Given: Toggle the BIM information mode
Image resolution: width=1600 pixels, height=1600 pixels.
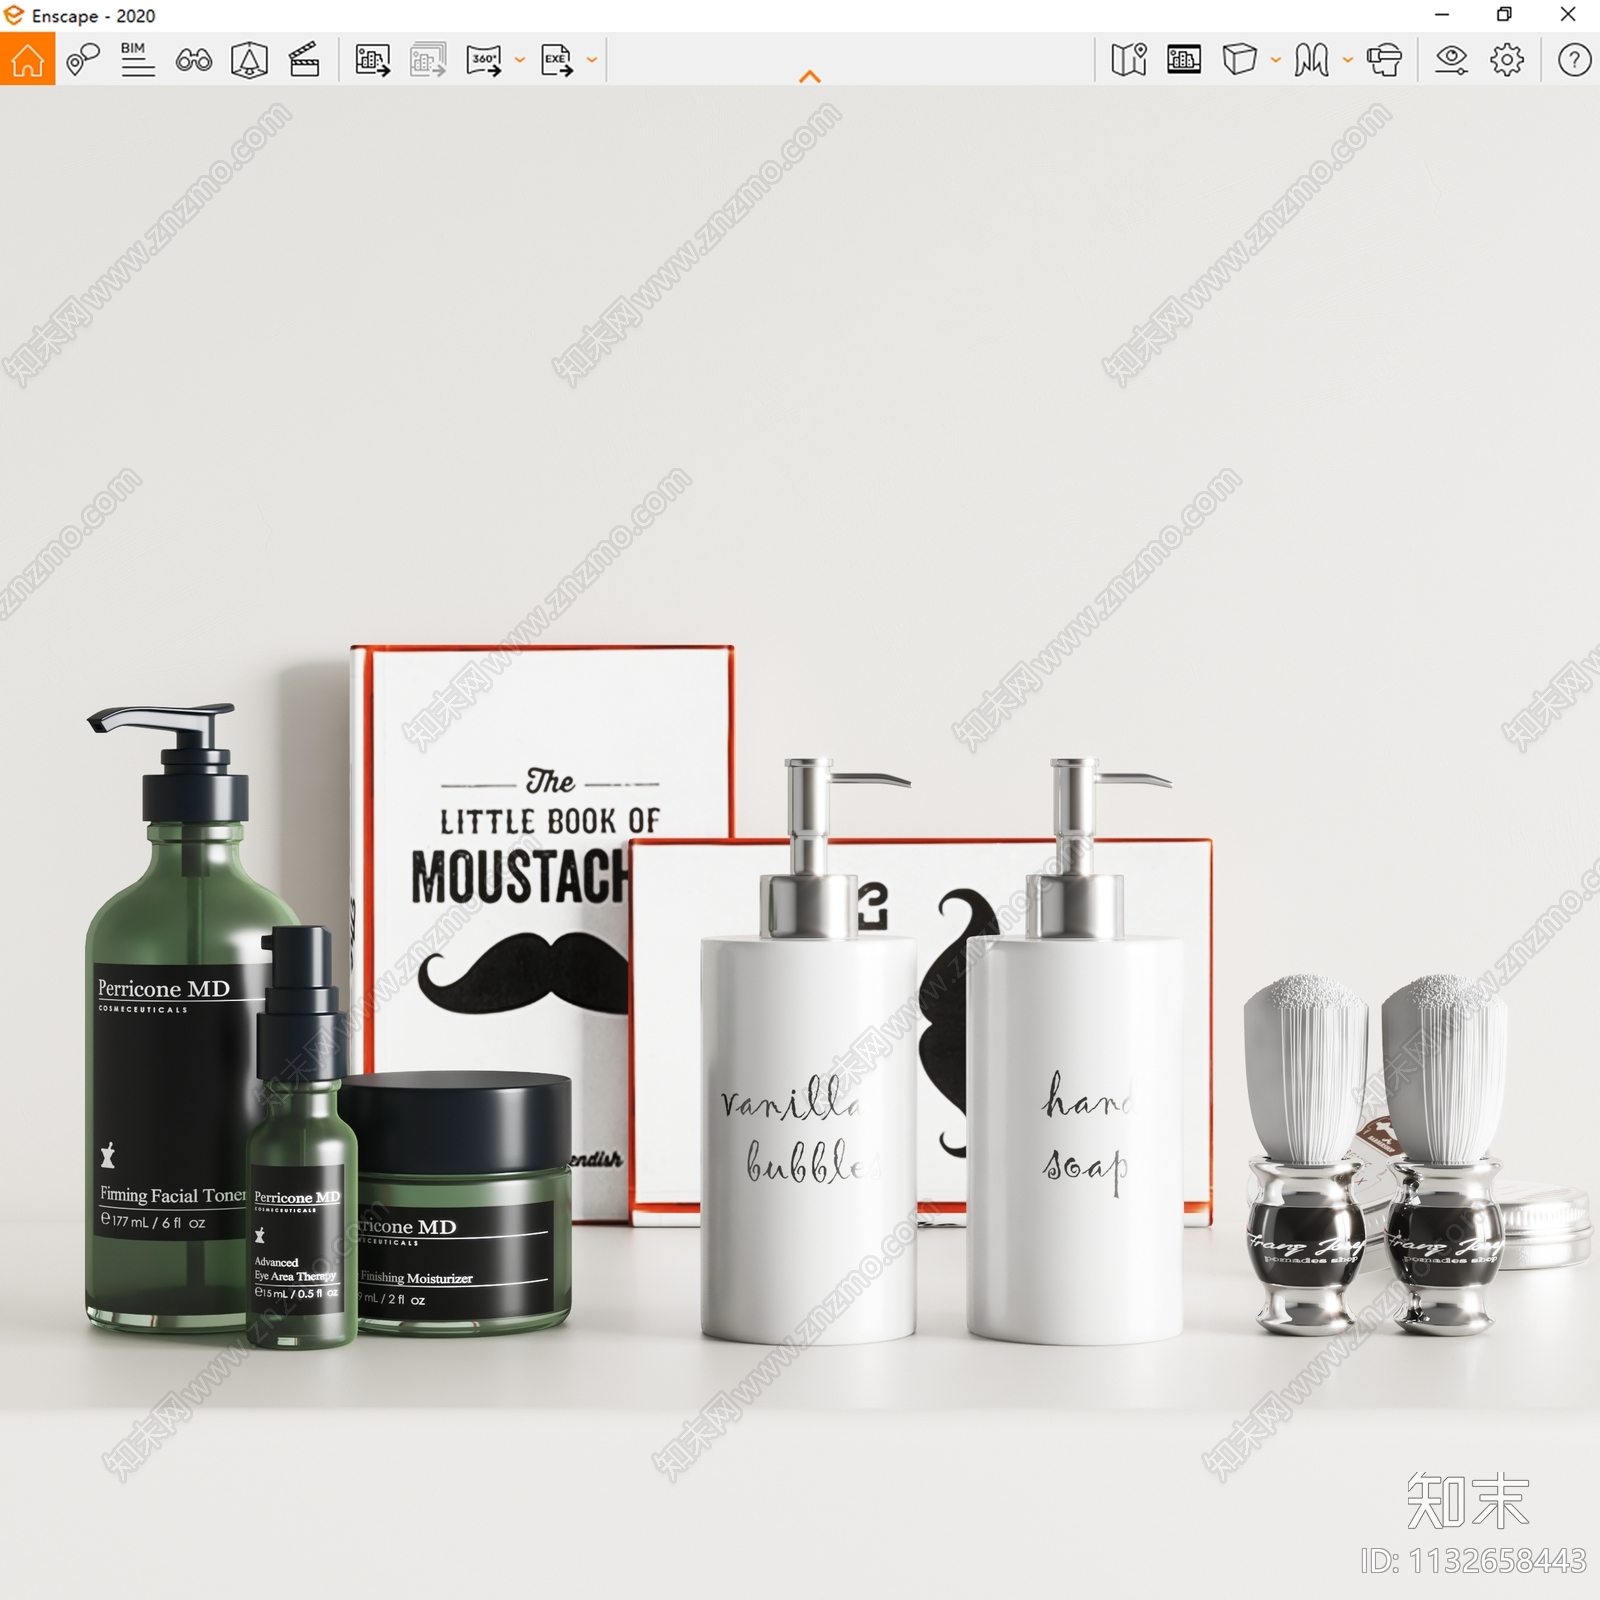Looking at the screenshot, I should 137,60.
